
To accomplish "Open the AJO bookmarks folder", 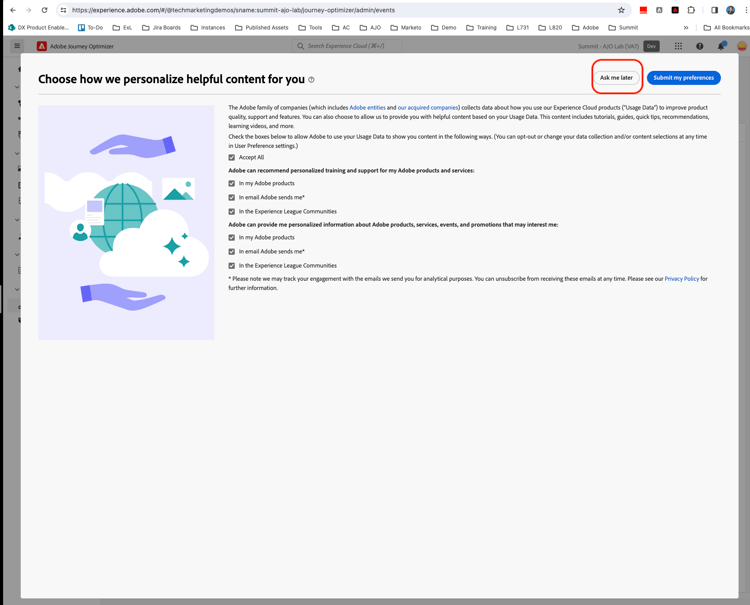I will tap(370, 28).
